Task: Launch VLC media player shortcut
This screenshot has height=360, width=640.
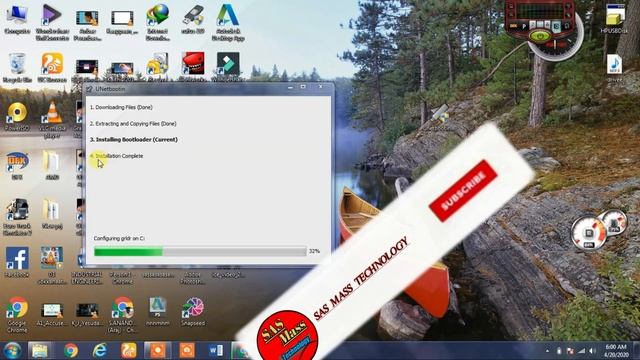Action: click(x=52, y=119)
